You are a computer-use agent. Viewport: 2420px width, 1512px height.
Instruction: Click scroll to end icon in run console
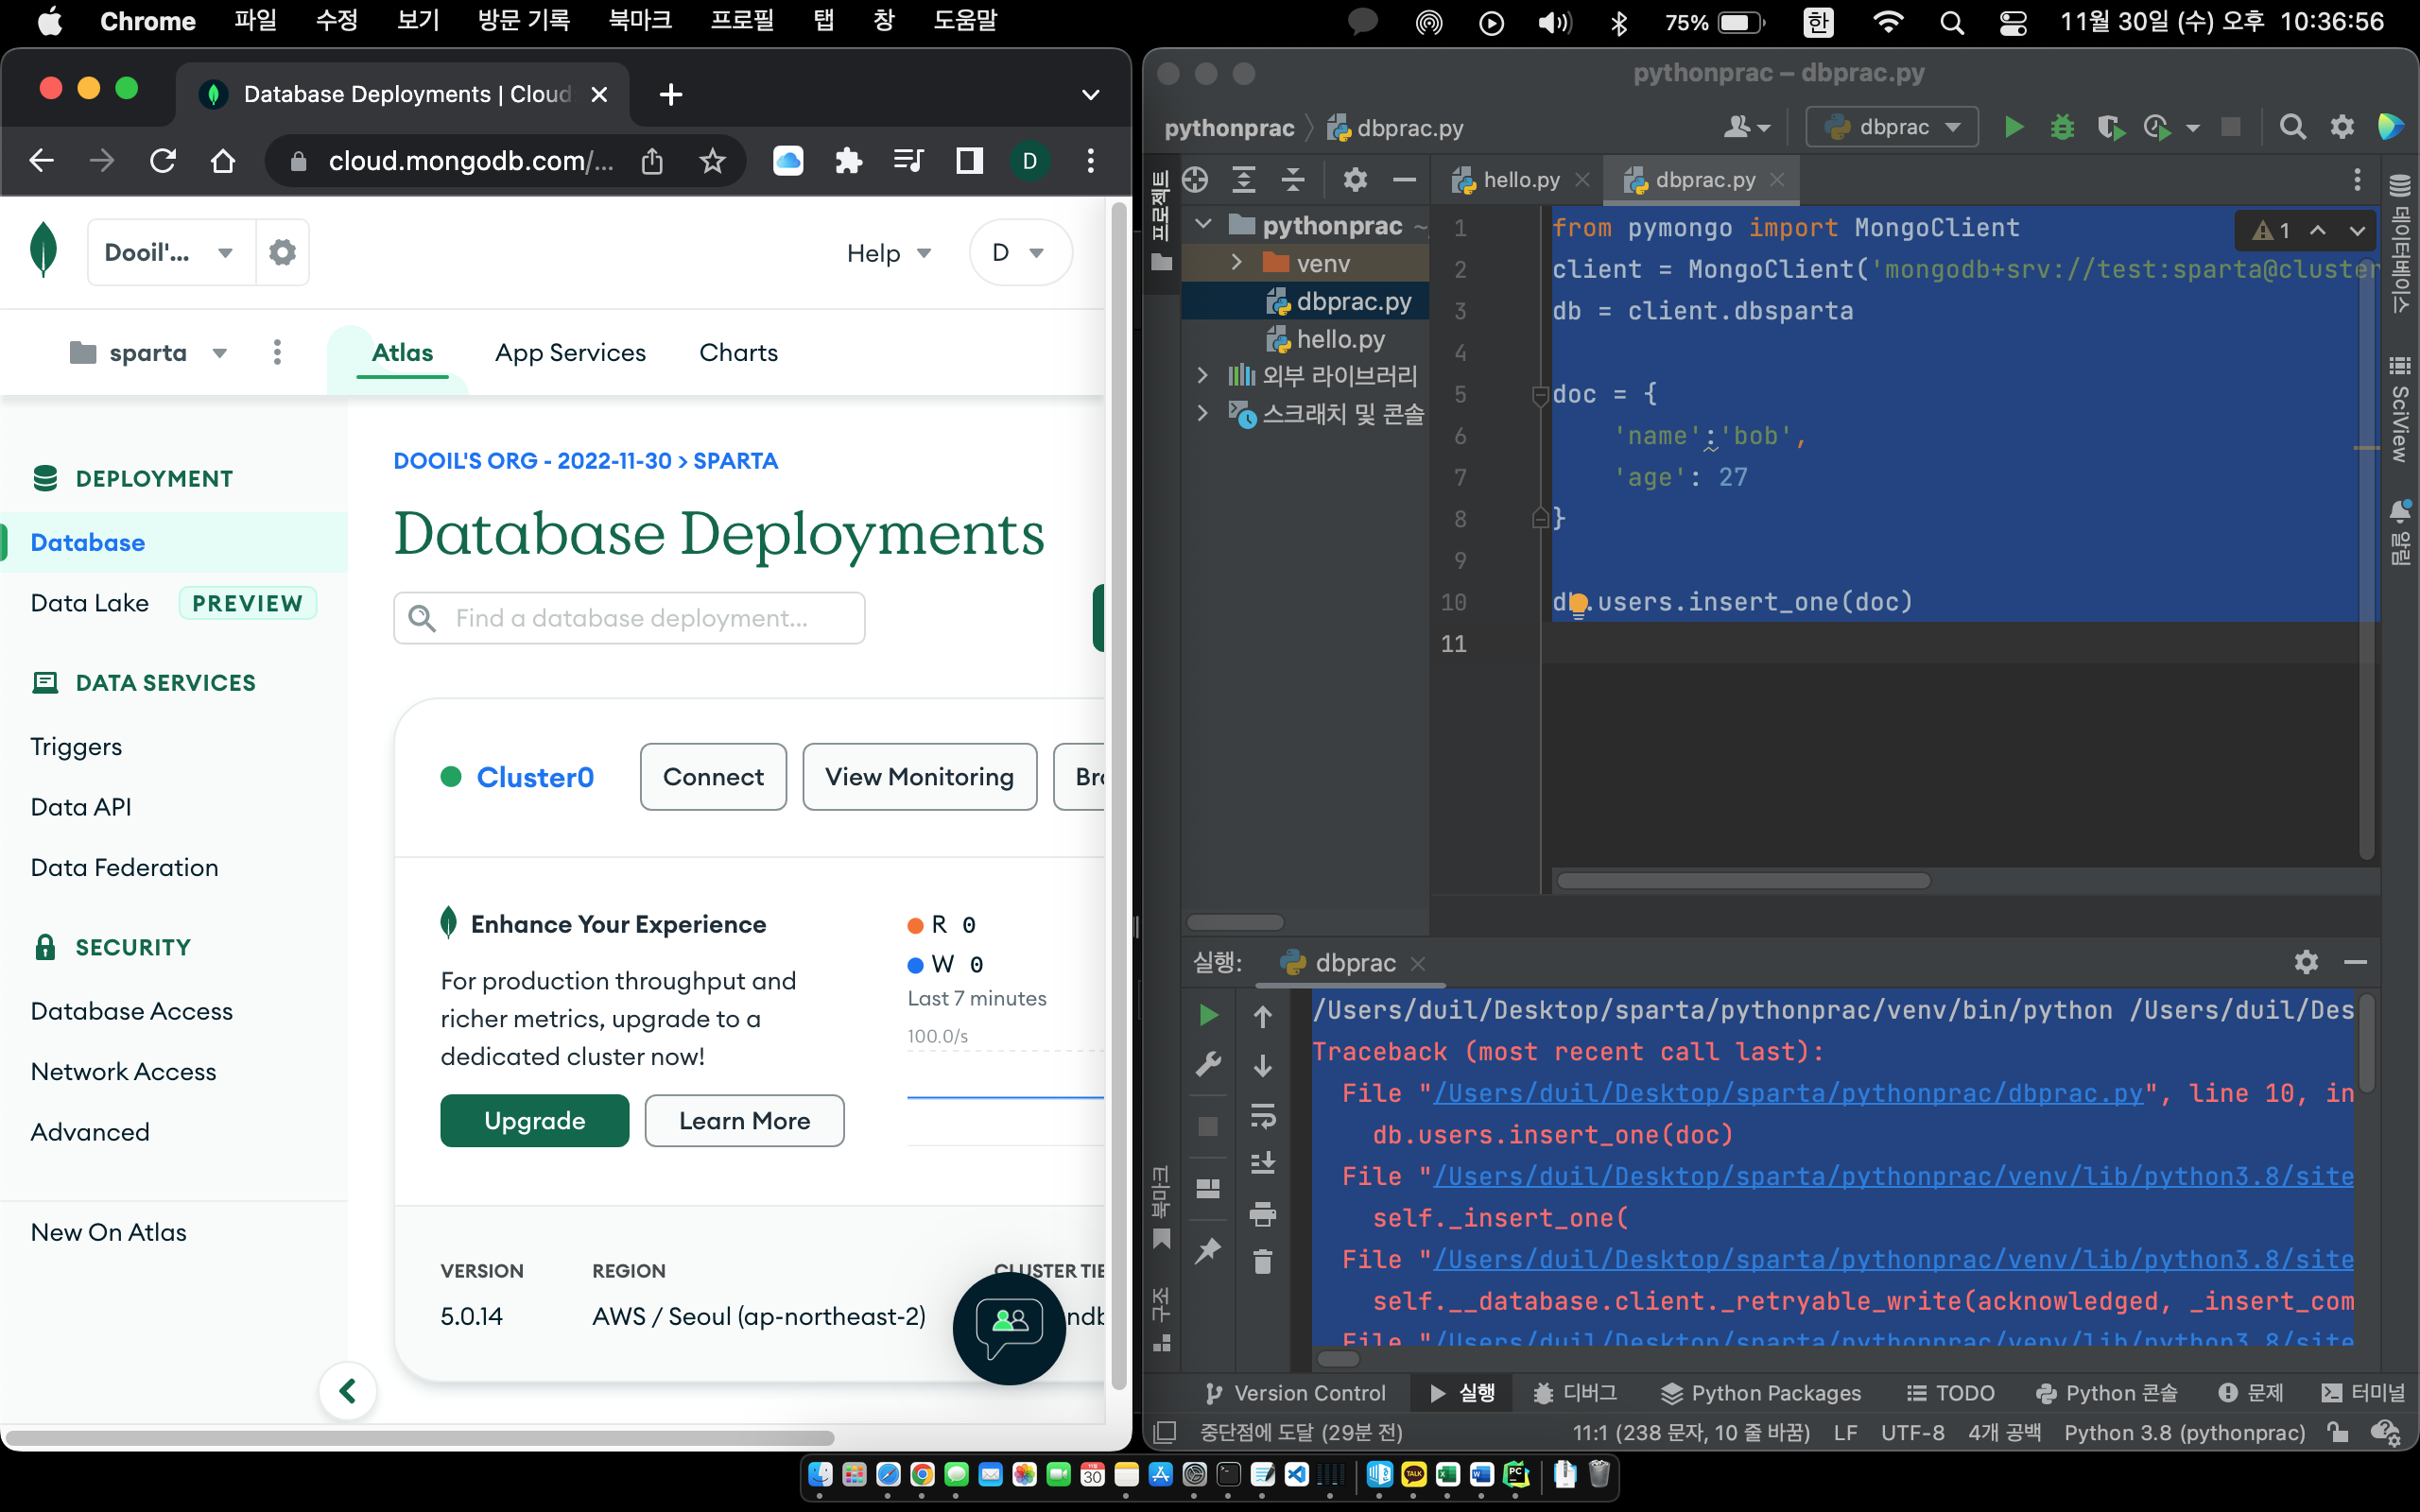point(1262,1163)
